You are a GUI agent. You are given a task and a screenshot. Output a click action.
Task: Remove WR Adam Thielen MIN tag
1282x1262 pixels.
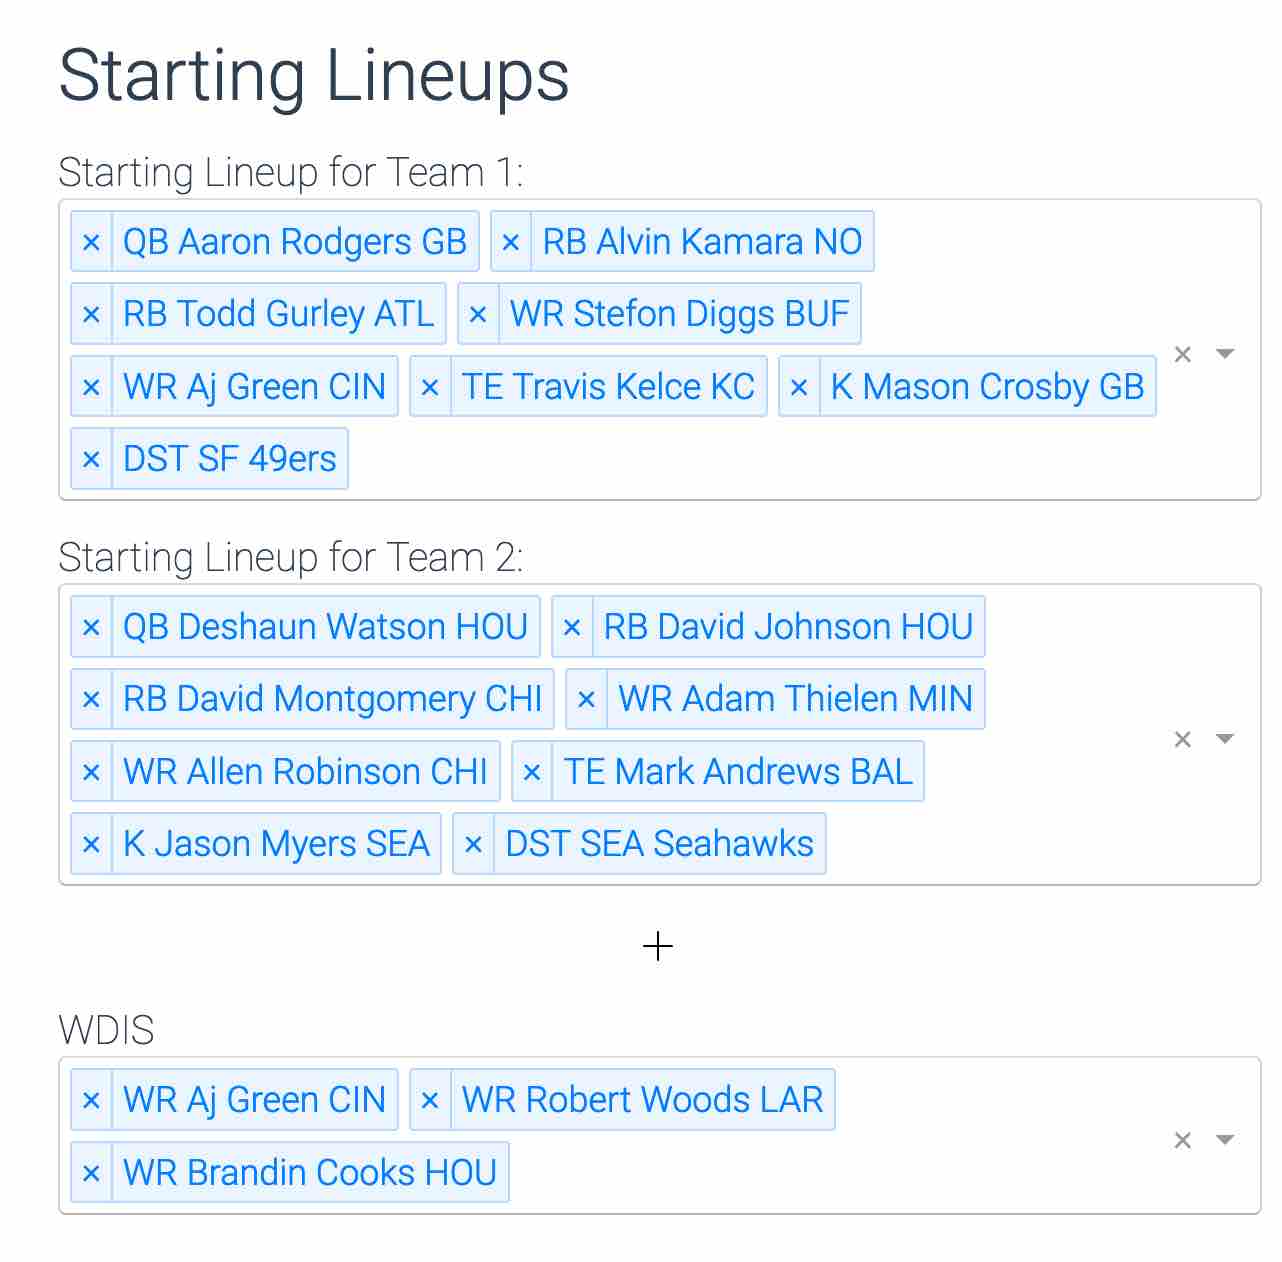pyautogui.click(x=587, y=699)
